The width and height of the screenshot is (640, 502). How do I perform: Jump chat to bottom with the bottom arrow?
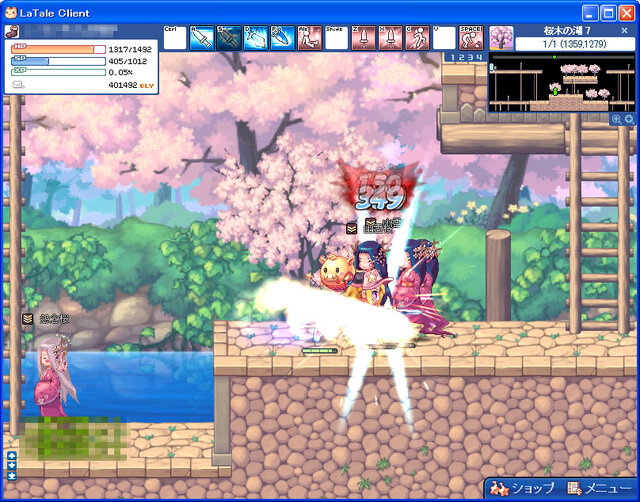[12, 476]
